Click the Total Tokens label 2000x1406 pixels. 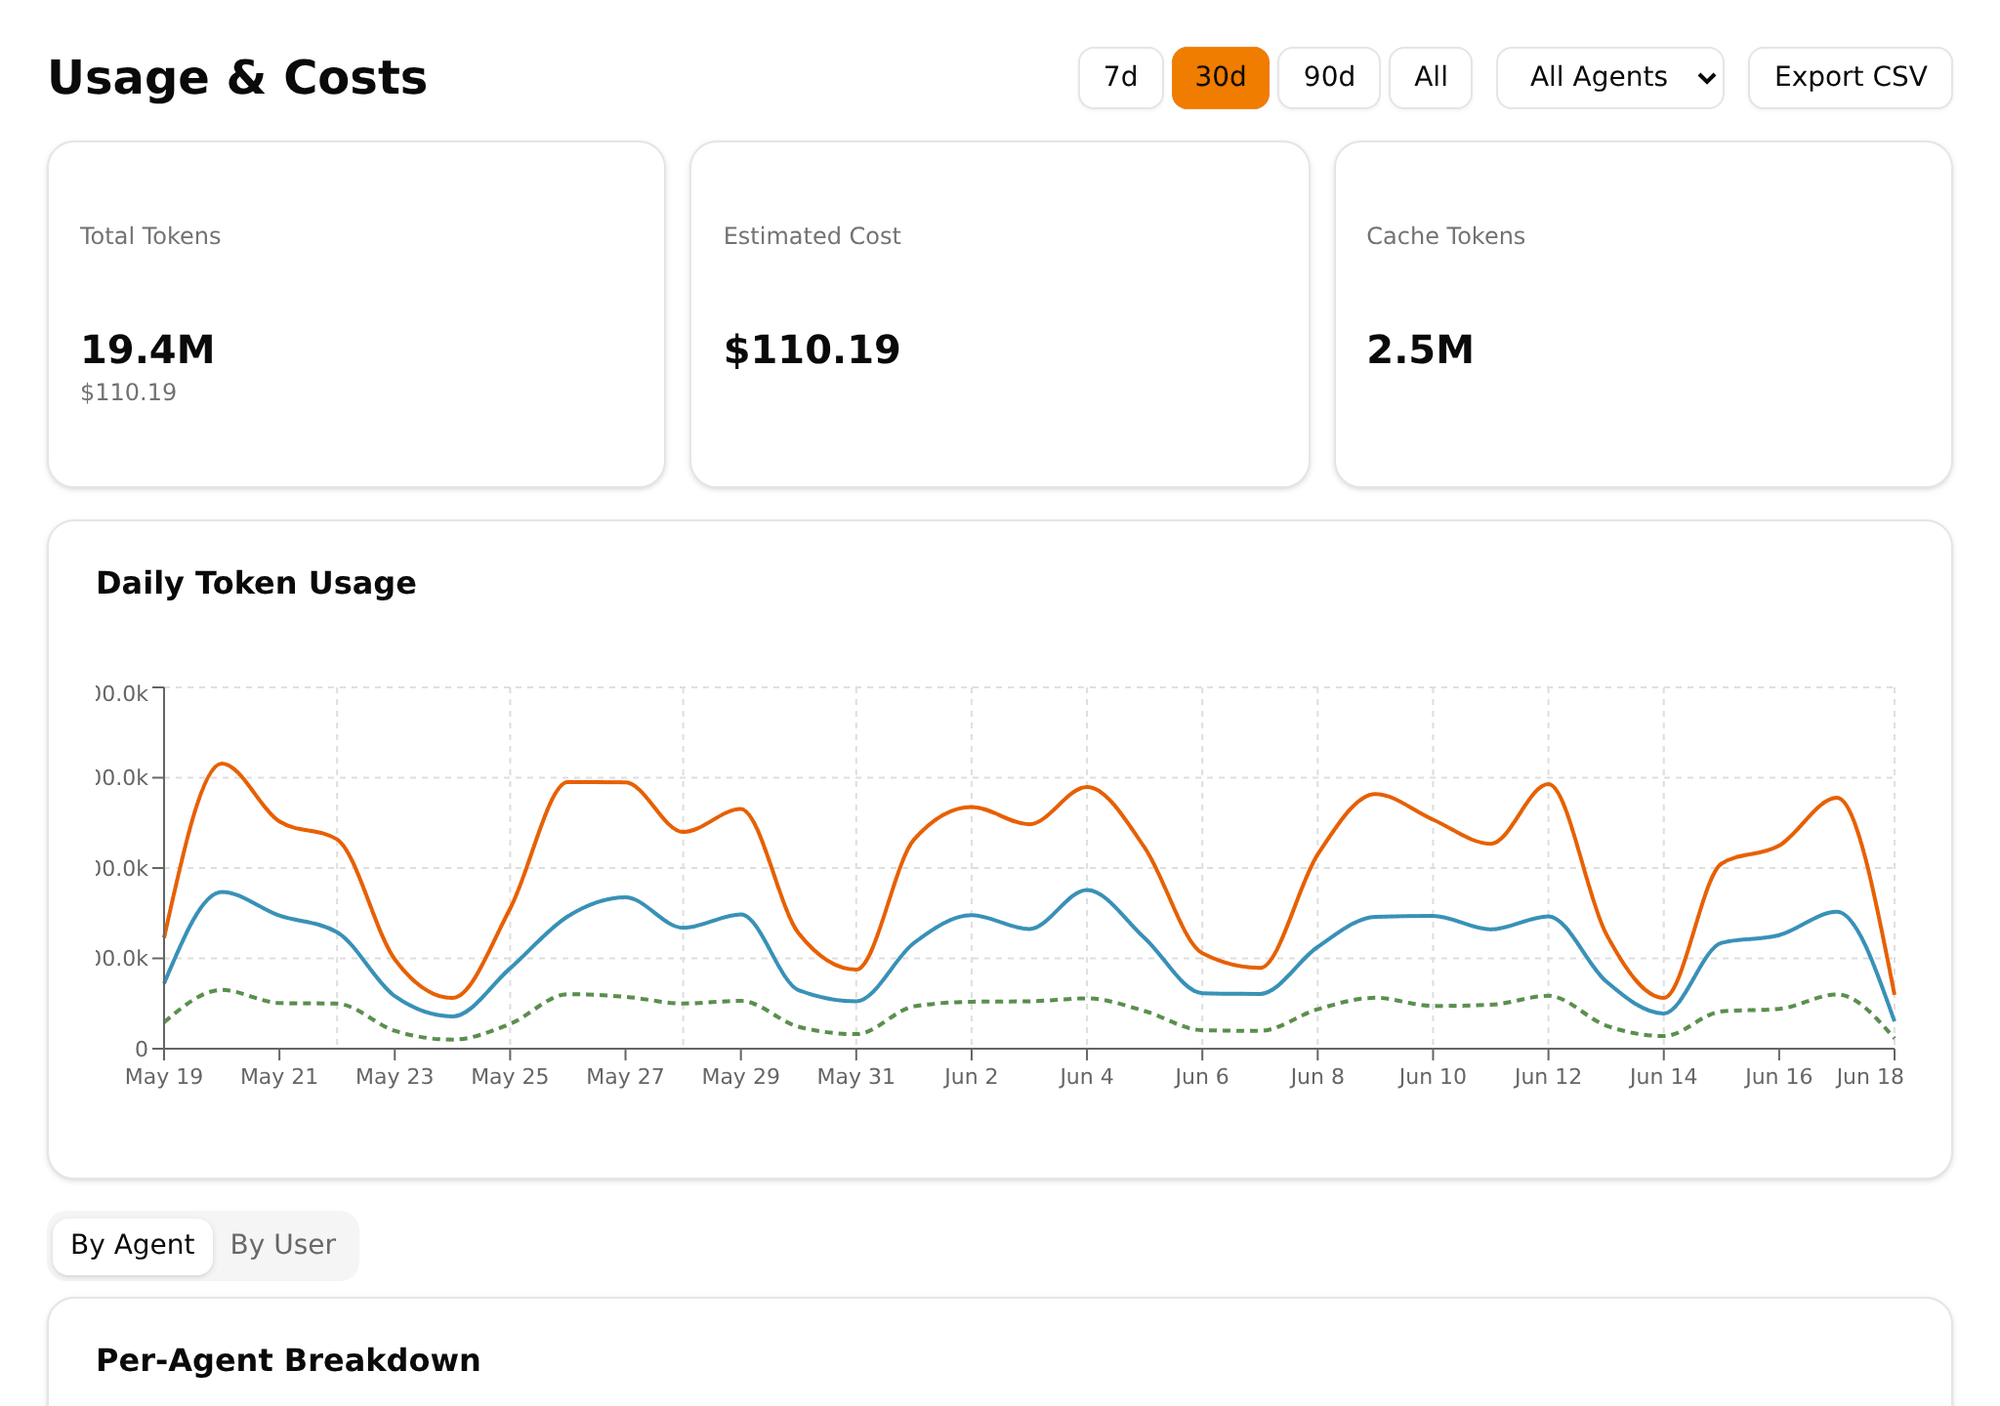click(150, 236)
